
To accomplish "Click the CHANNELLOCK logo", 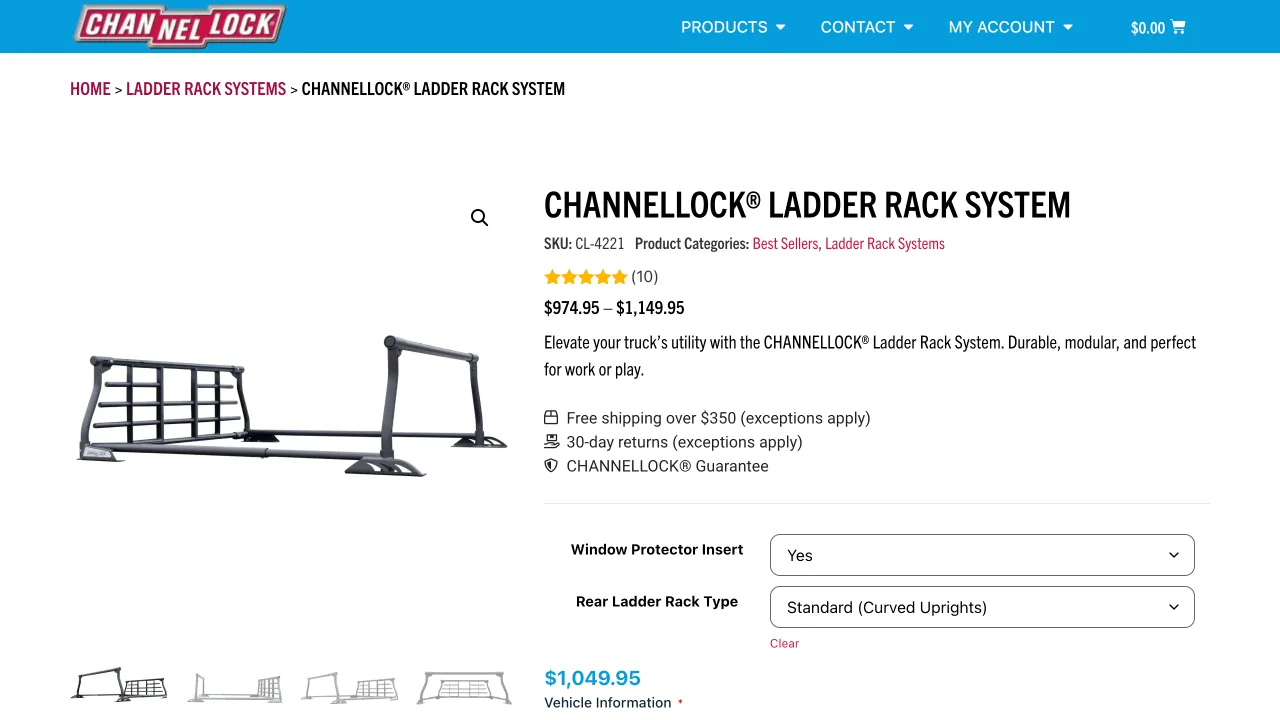I will 180,26.
